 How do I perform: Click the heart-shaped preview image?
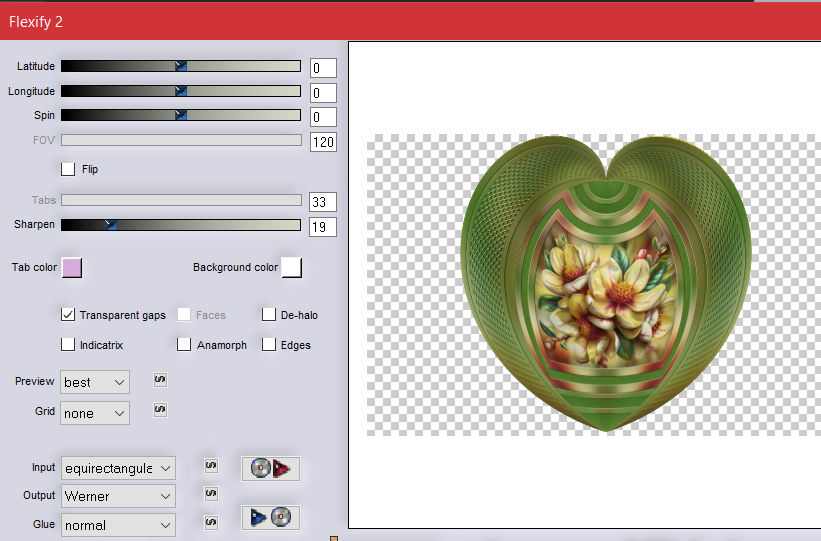(x=606, y=283)
